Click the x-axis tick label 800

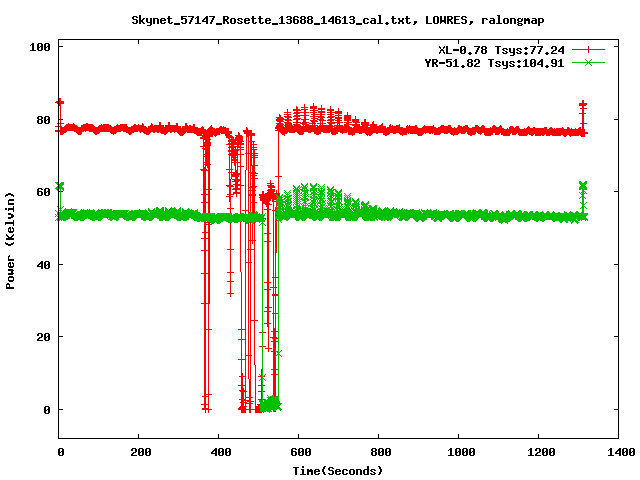[381, 452]
